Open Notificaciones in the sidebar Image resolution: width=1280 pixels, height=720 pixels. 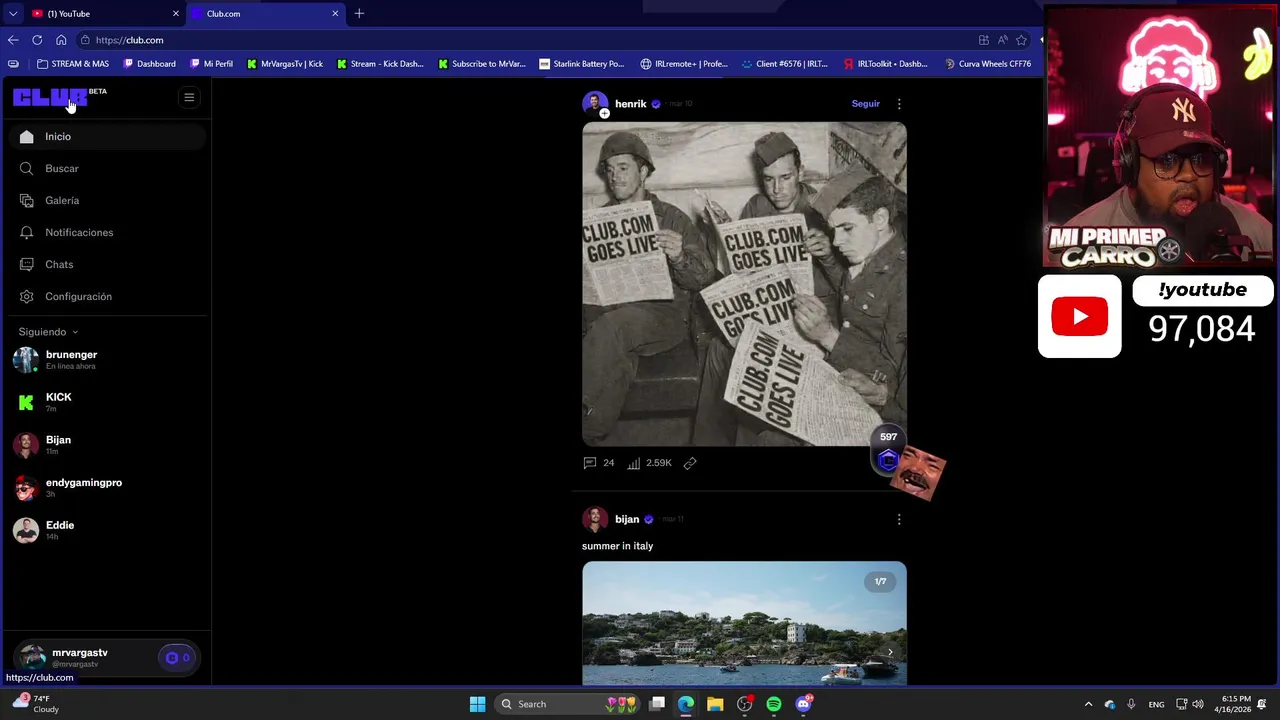(105, 232)
